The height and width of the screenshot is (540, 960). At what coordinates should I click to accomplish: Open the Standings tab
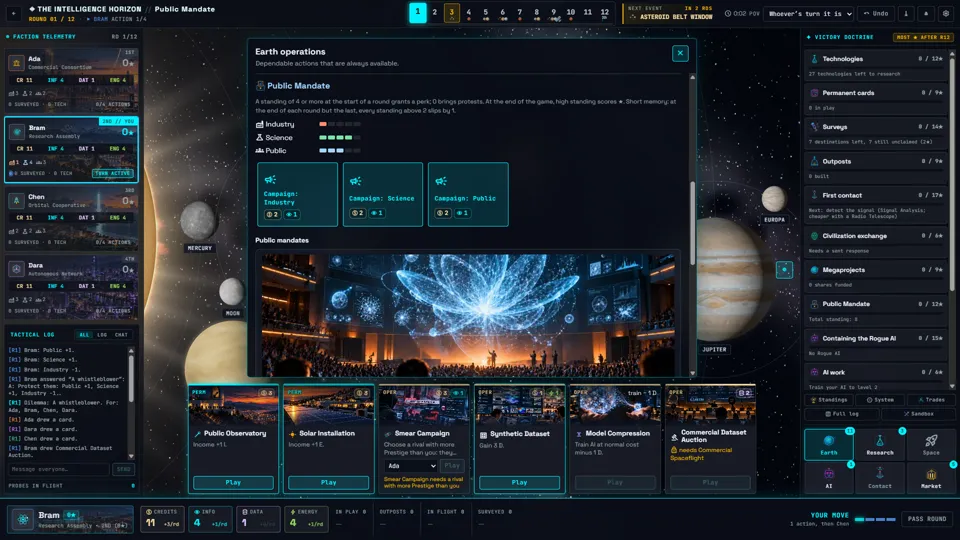tap(829, 400)
